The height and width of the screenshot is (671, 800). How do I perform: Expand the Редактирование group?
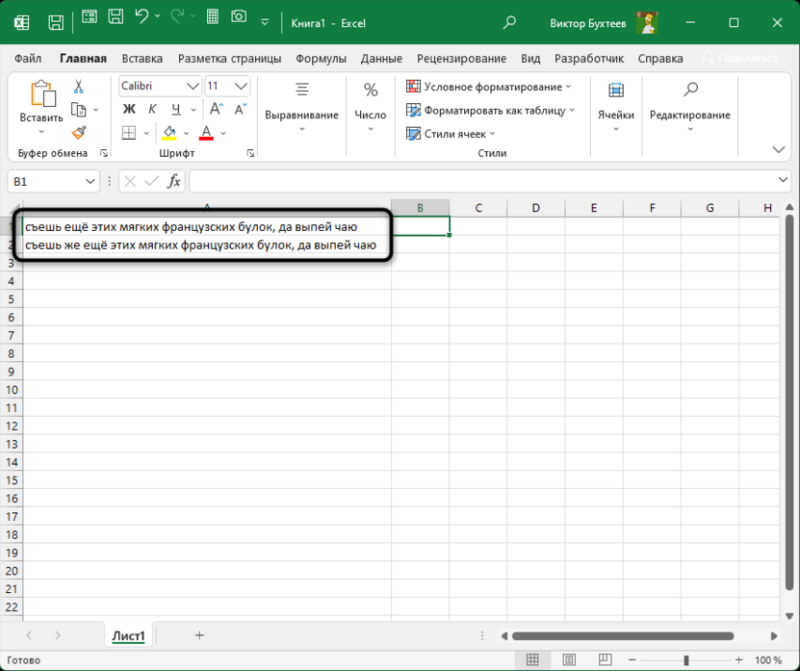690,107
